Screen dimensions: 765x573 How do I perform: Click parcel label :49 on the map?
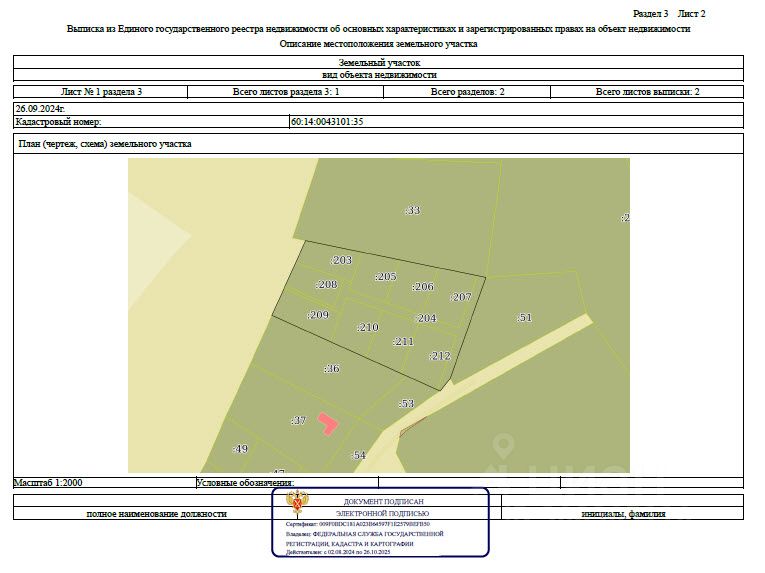(240, 449)
